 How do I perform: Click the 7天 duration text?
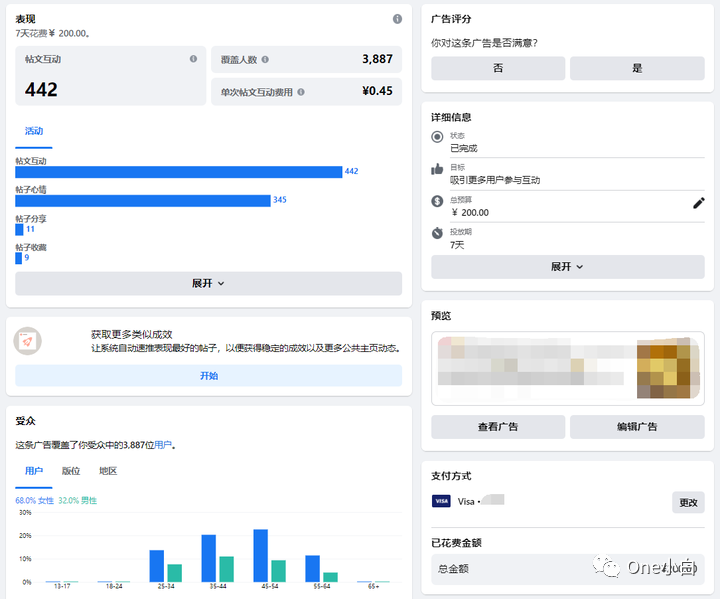tap(457, 245)
